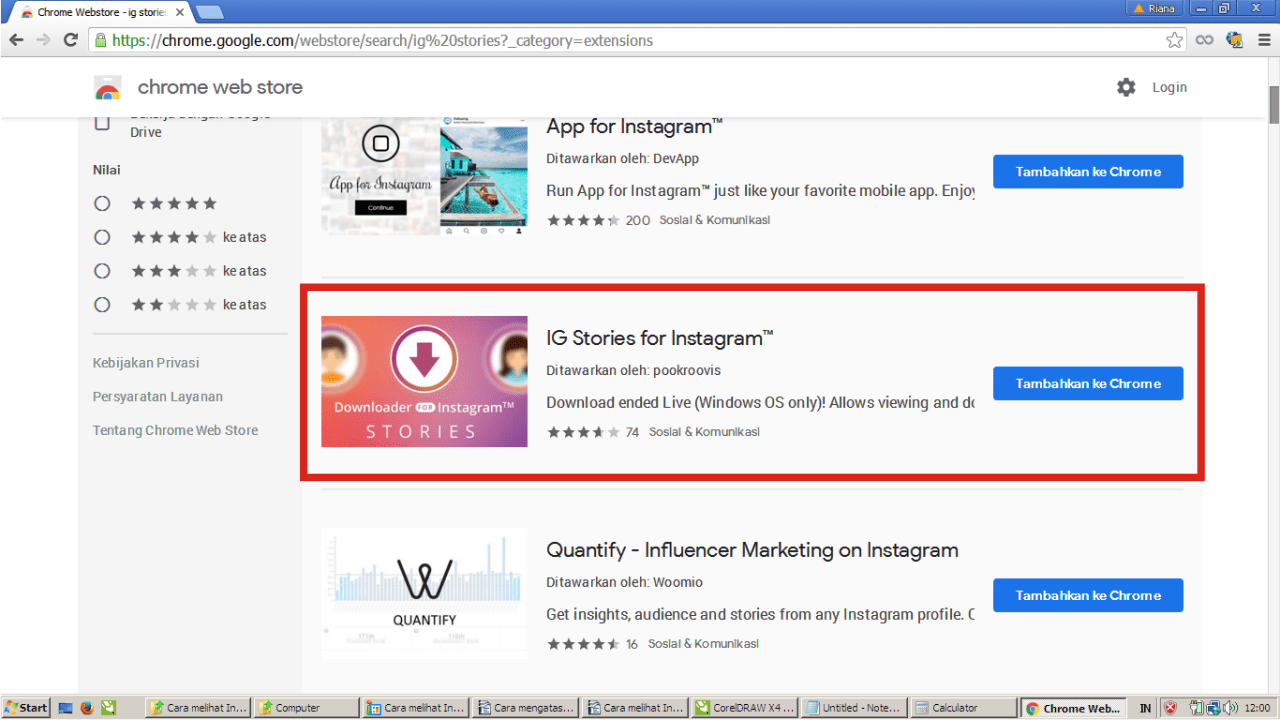Launch CorelDRAW from the quick launch bar
1280x720 pixels.
pyautogui.click(x=108, y=708)
